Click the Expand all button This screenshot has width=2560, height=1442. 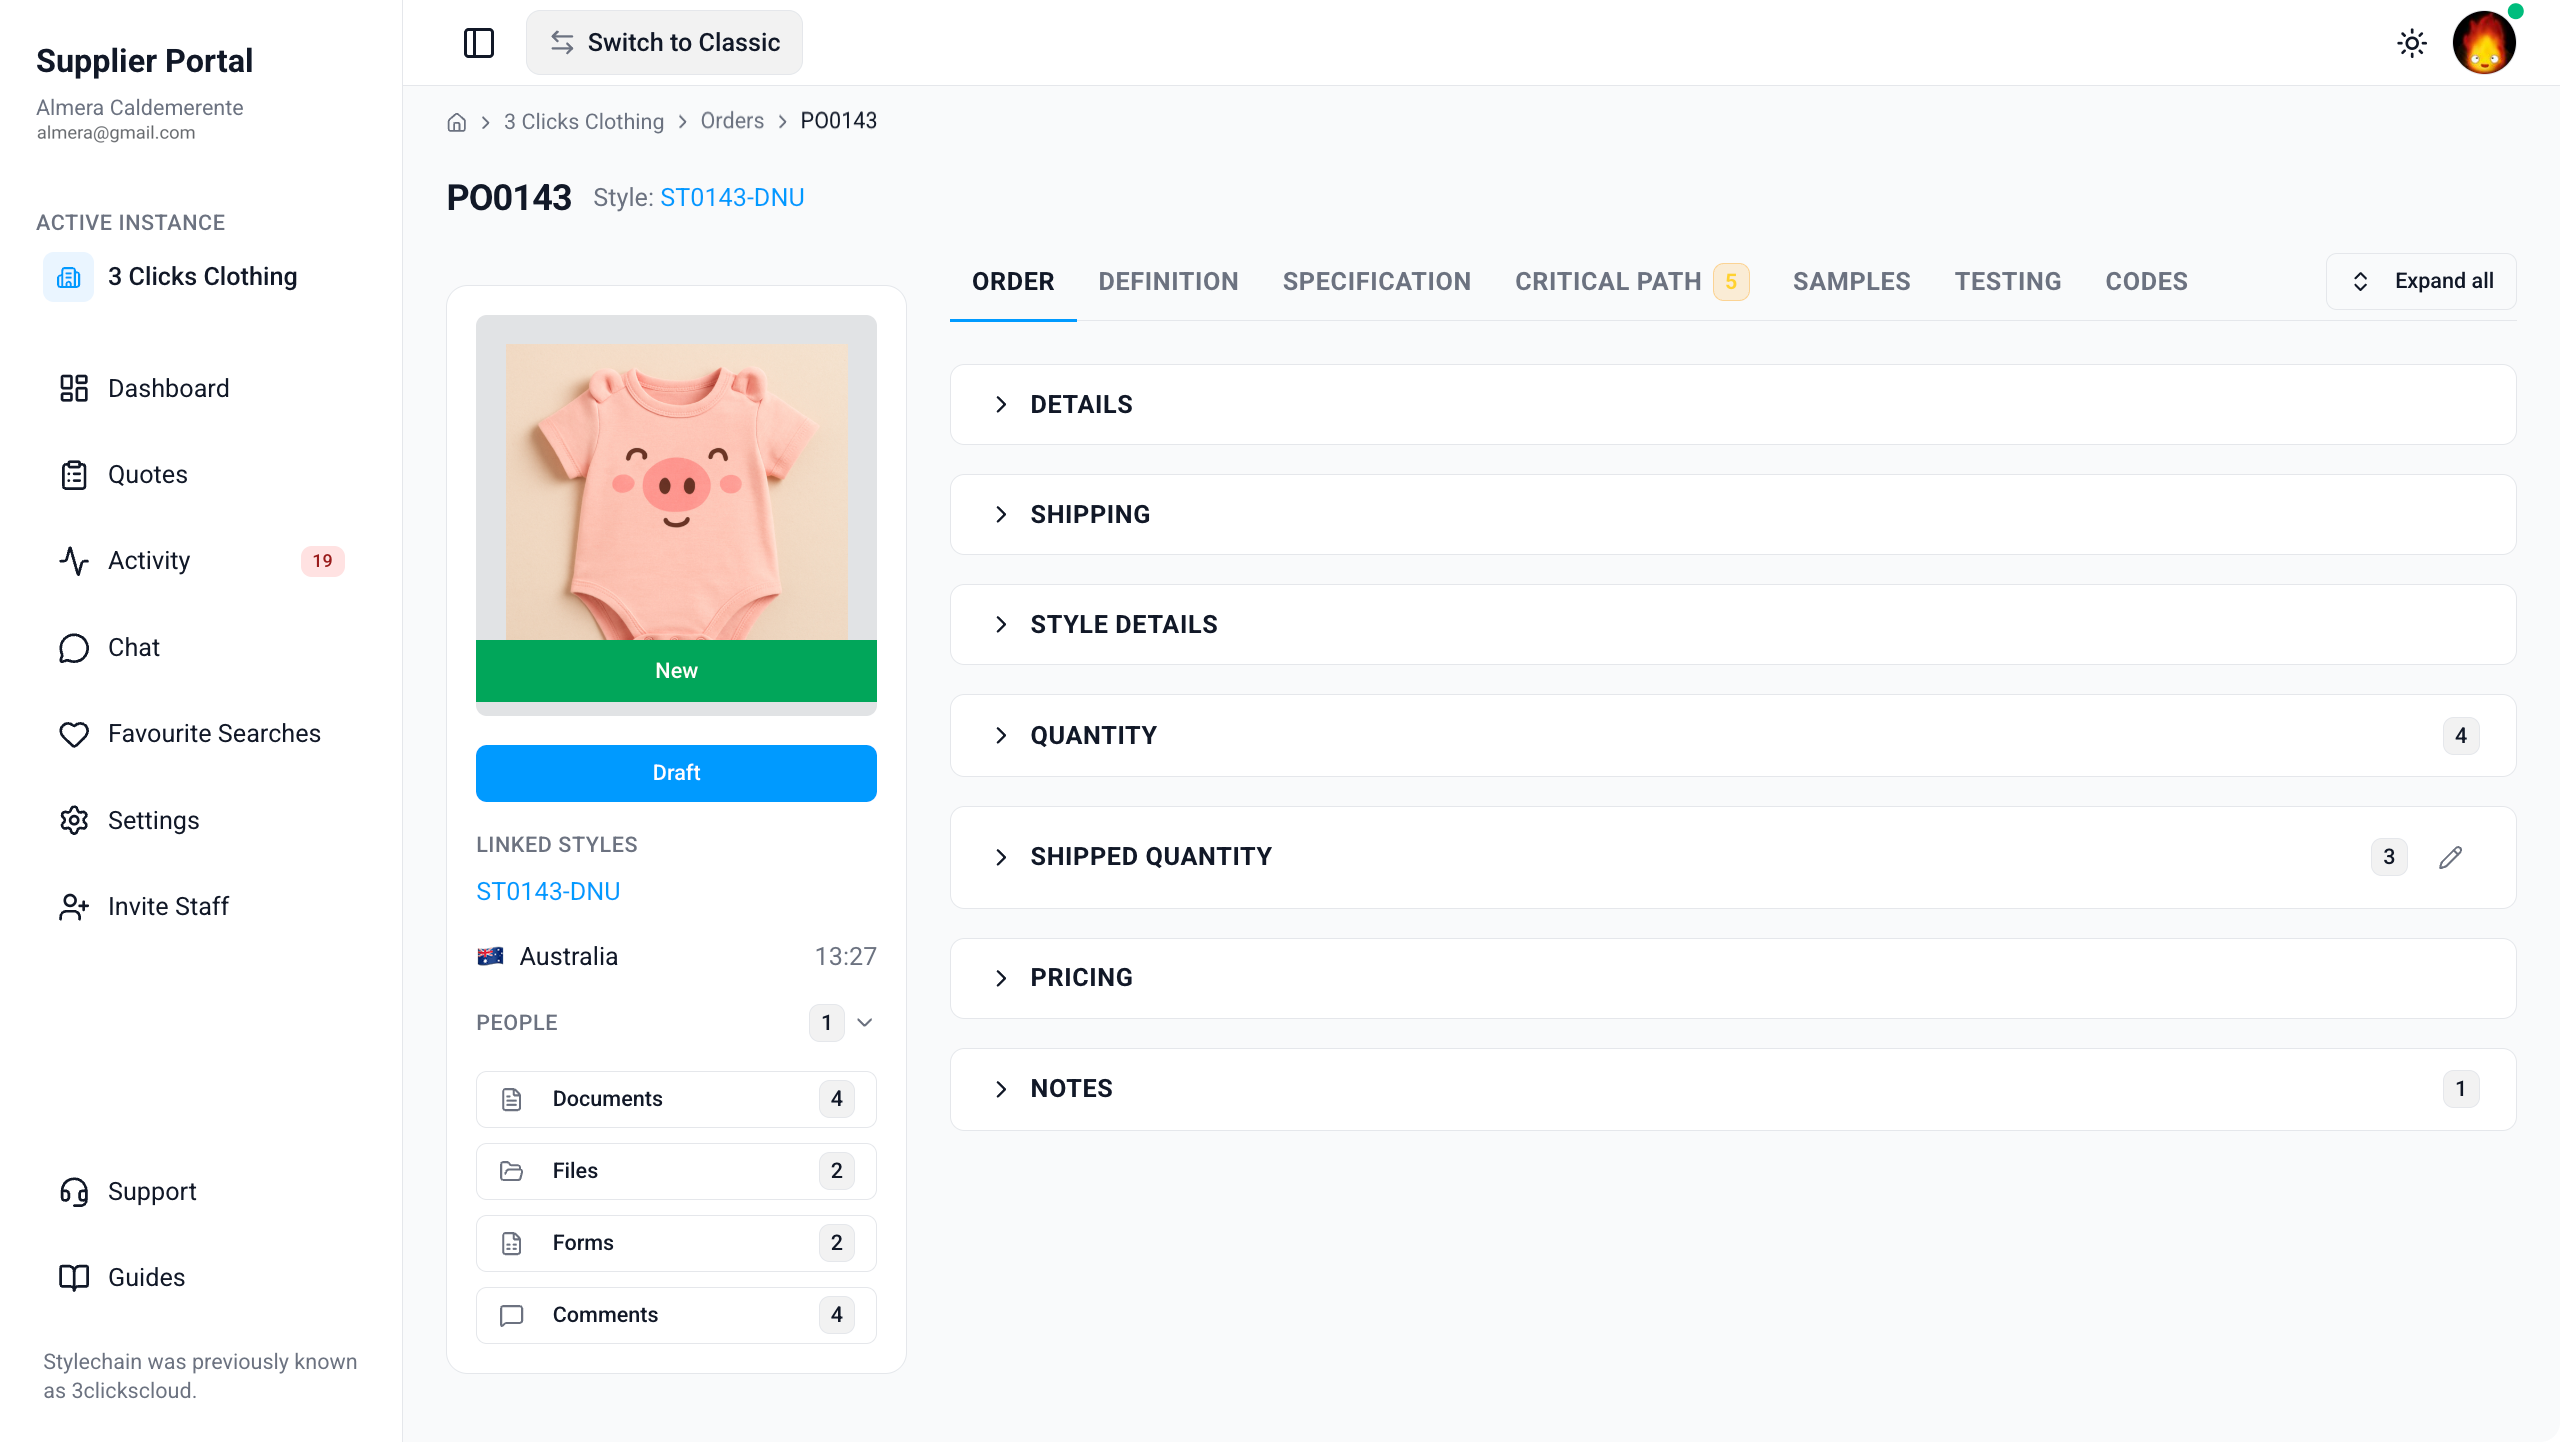(2421, 282)
